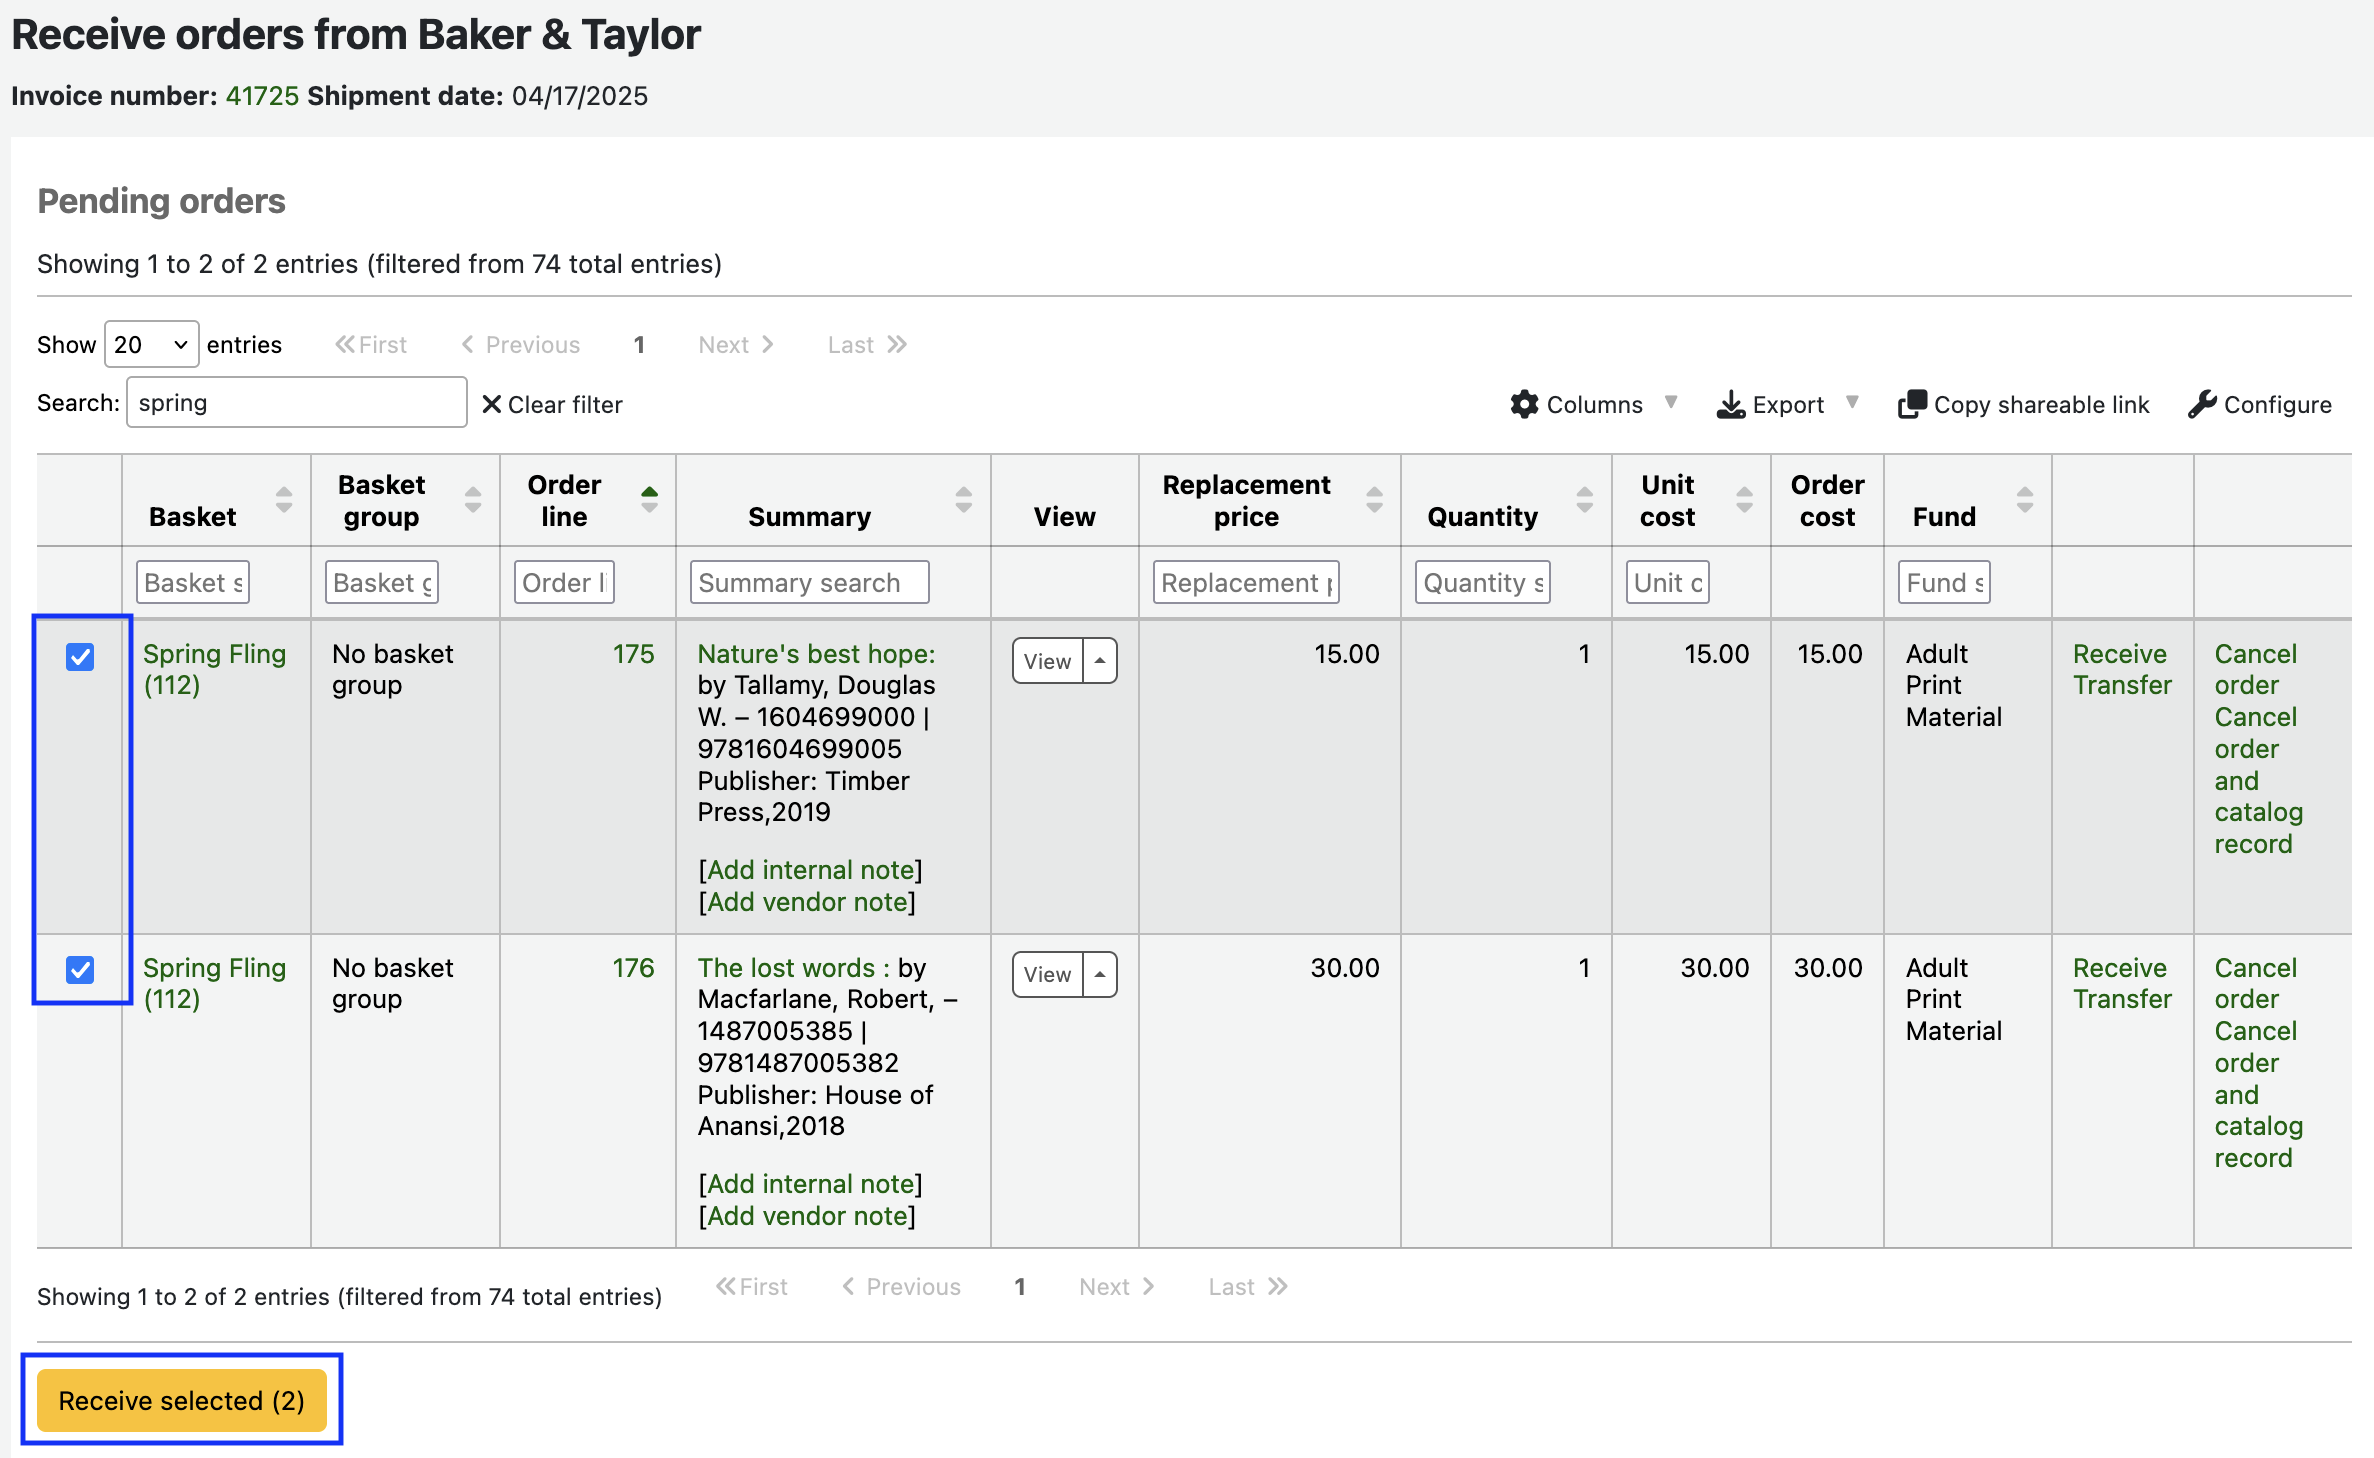This screenshot has width=2374, height=1458.
Task: Go to bottom pagination Next page
Action: pyautogui.click(x=1117, y=1287)
